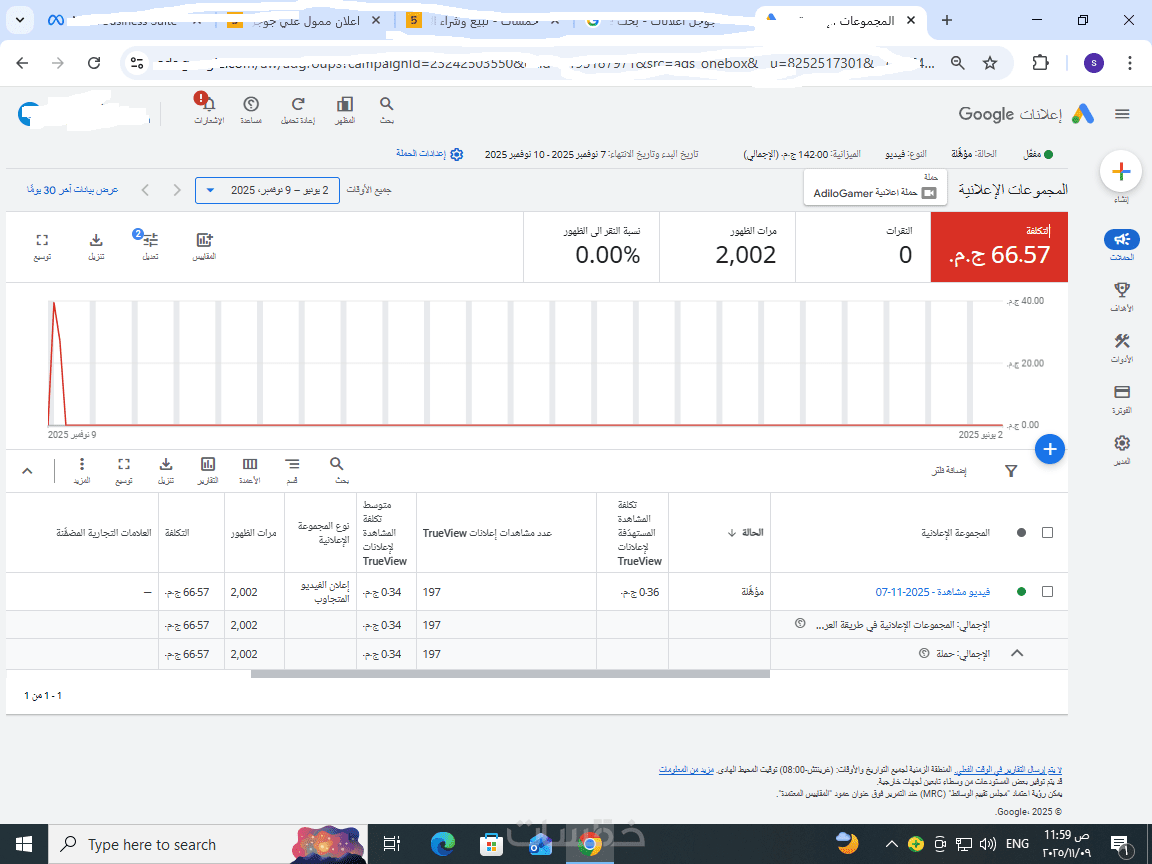Image resolution: width=1152 pixels, height=864 pixels.
Task: Open the date range dropdown
Action: 267,190
